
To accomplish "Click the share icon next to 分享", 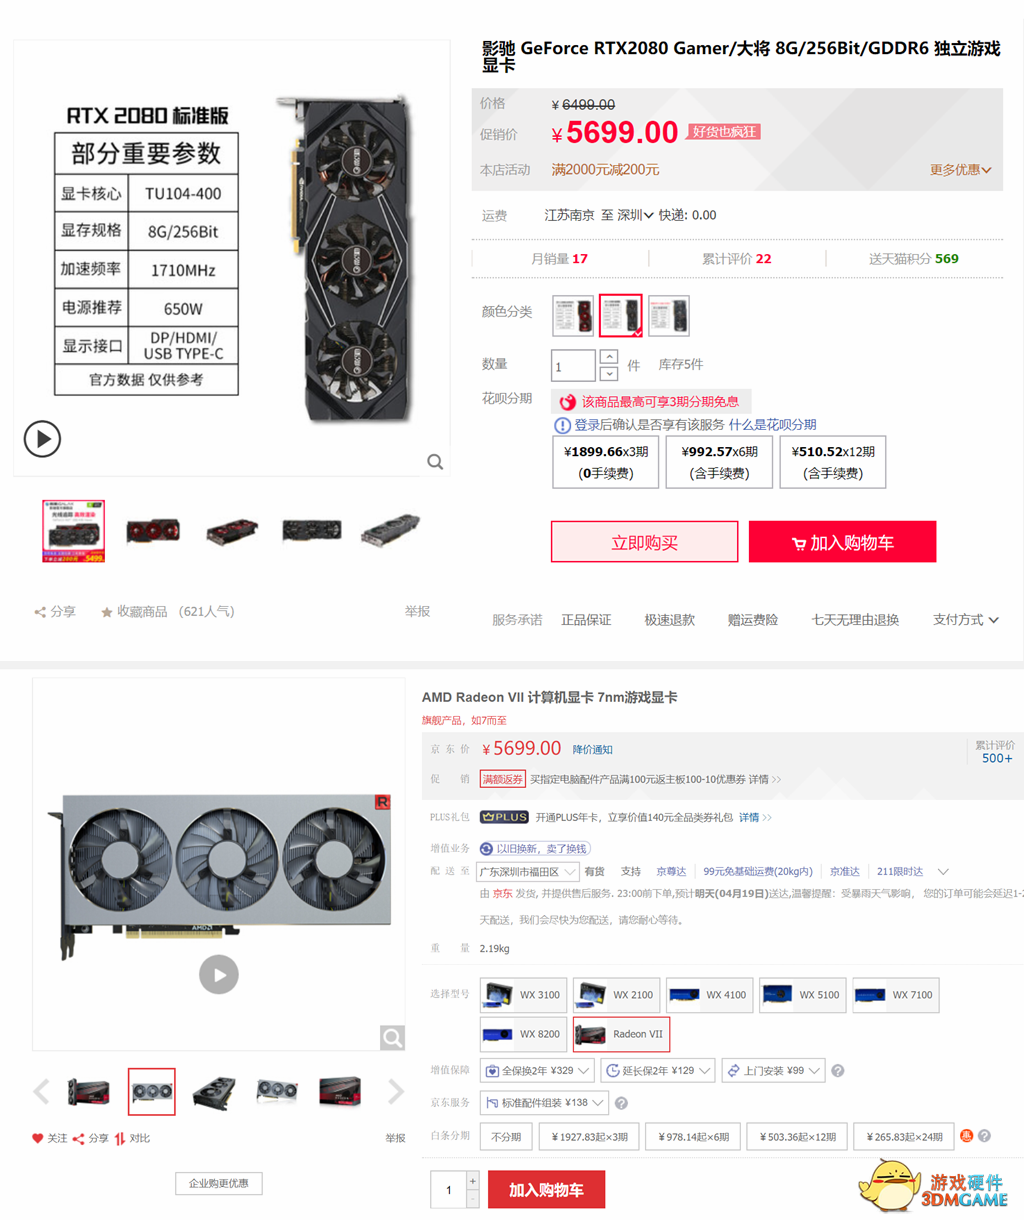I will [40, 612].
